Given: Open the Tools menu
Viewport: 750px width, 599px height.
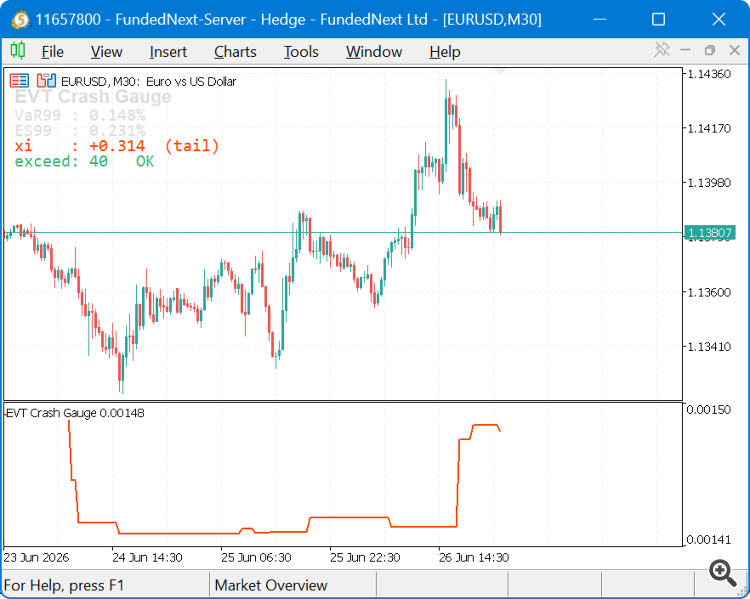Looking at the screenshot, I should click(x=301, y=52).
